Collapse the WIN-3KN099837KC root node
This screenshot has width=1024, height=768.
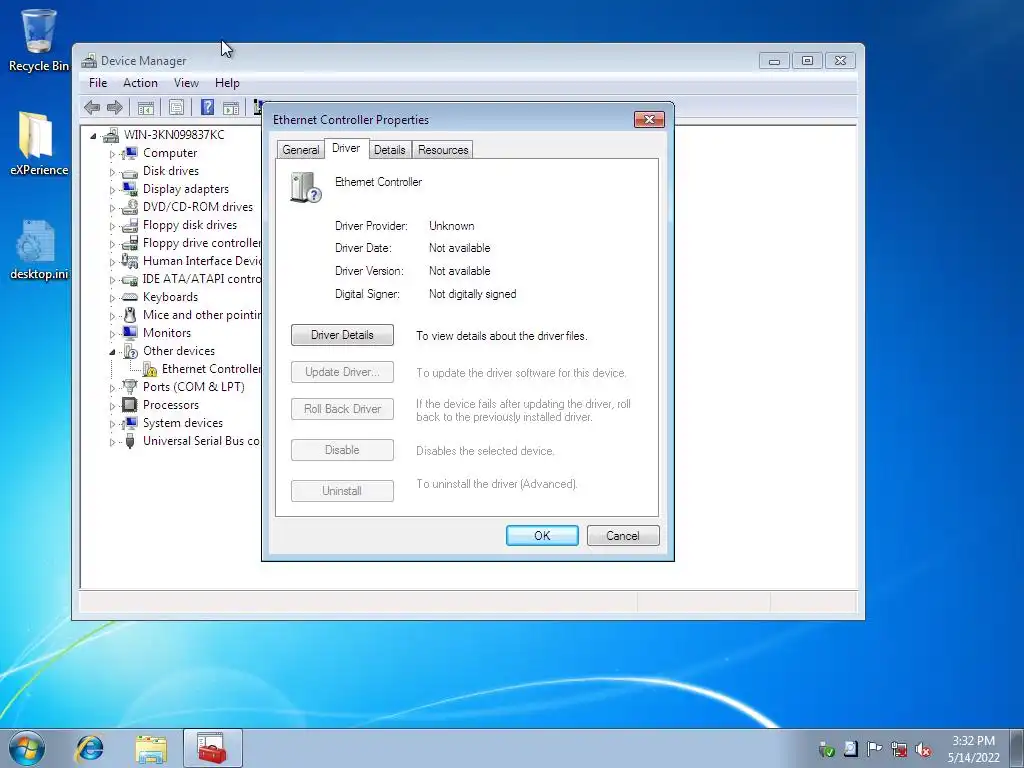93,136
